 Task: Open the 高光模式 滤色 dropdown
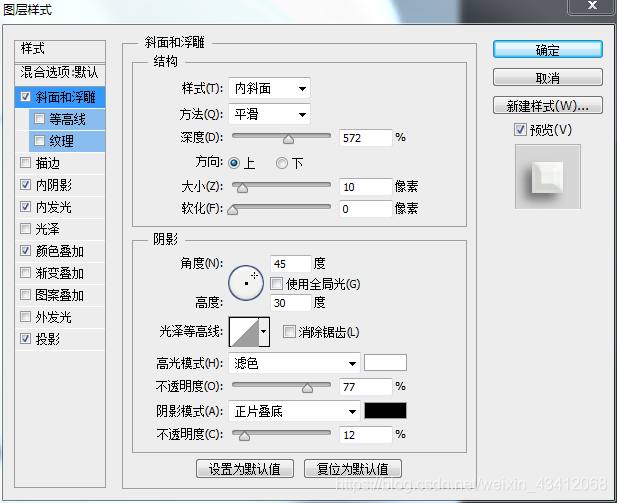click(x=294, y=363)
